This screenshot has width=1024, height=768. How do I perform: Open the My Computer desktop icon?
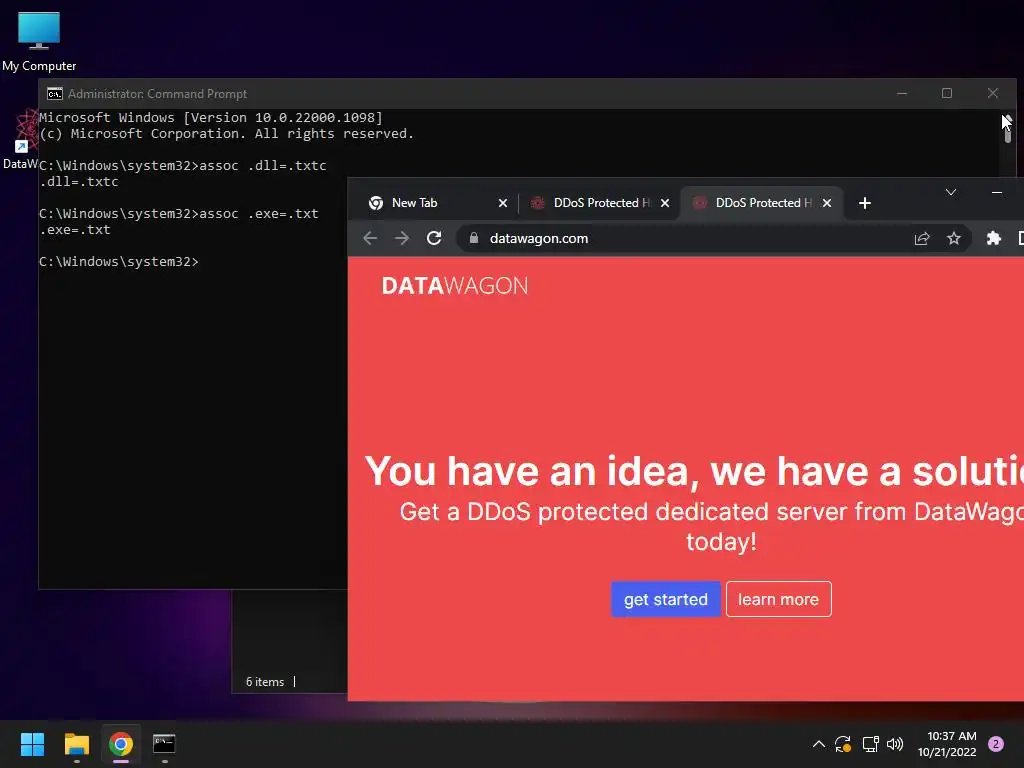(x=39, y=42)
